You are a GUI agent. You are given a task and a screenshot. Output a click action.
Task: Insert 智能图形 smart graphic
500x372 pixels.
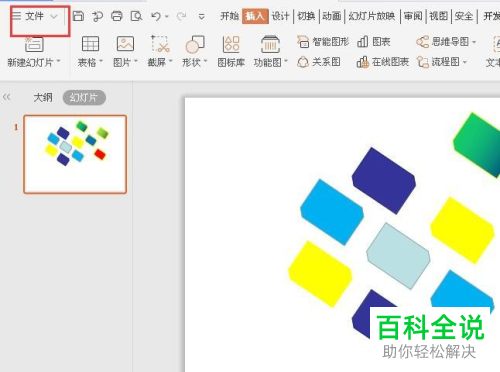(323, 42)
